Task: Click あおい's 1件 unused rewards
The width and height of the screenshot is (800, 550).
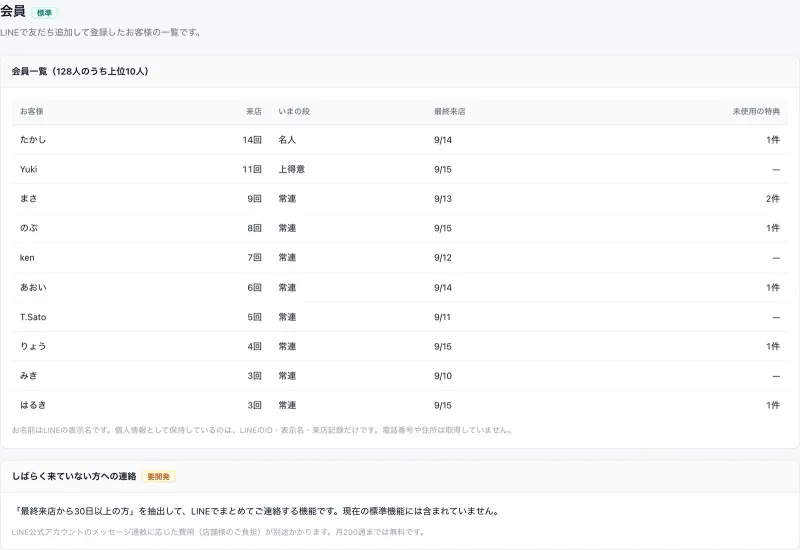Action: (773, 287)
